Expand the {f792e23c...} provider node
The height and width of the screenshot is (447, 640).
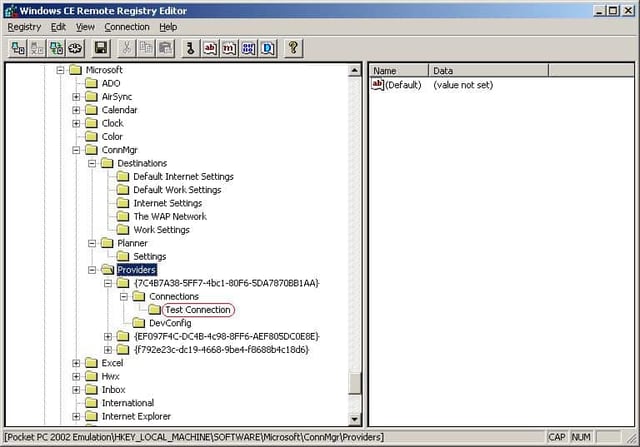coord(108,350)
